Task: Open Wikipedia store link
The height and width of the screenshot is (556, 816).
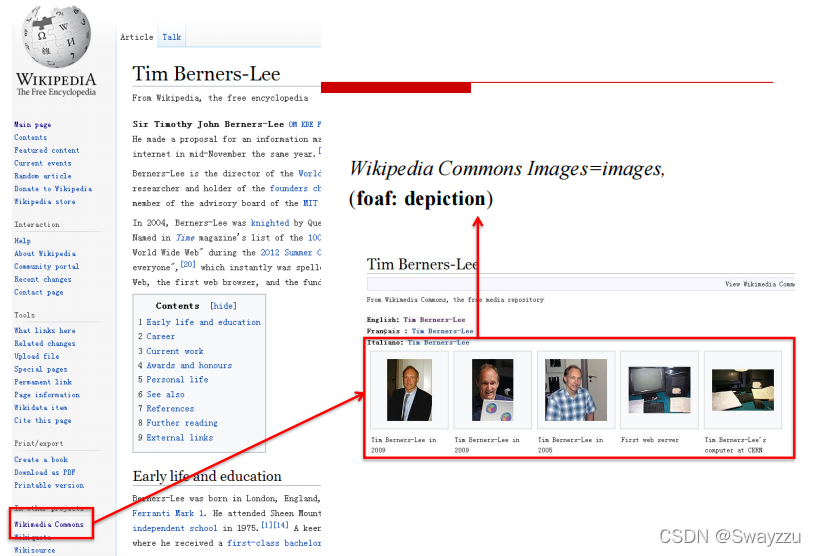Action: [x=45, y=201]
